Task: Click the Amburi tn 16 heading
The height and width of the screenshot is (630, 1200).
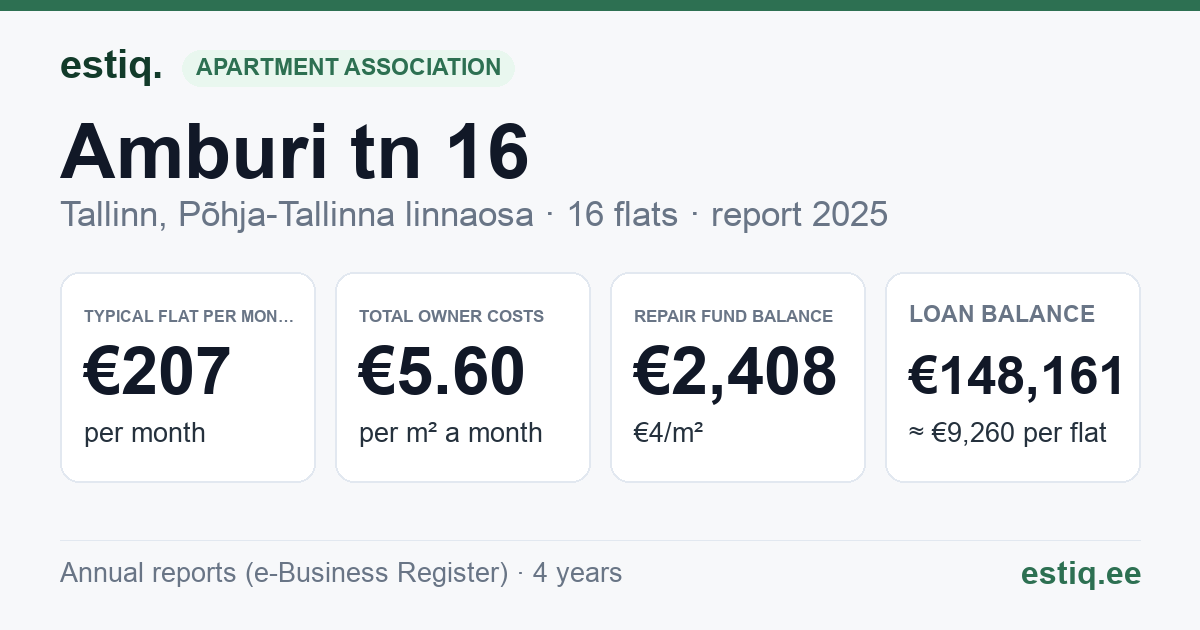Action: (294, 152)
